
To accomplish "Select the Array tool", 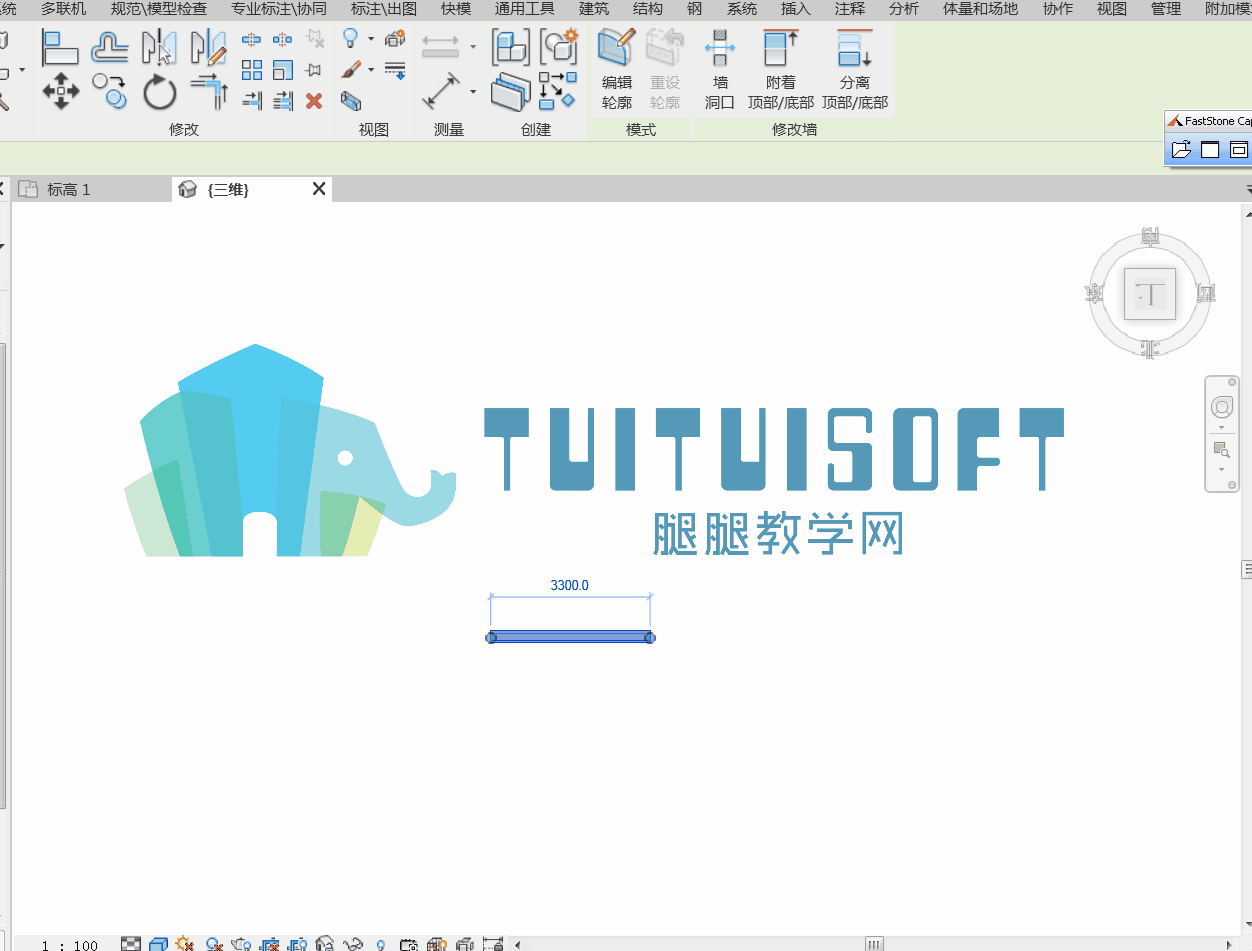I will [251, 70].
